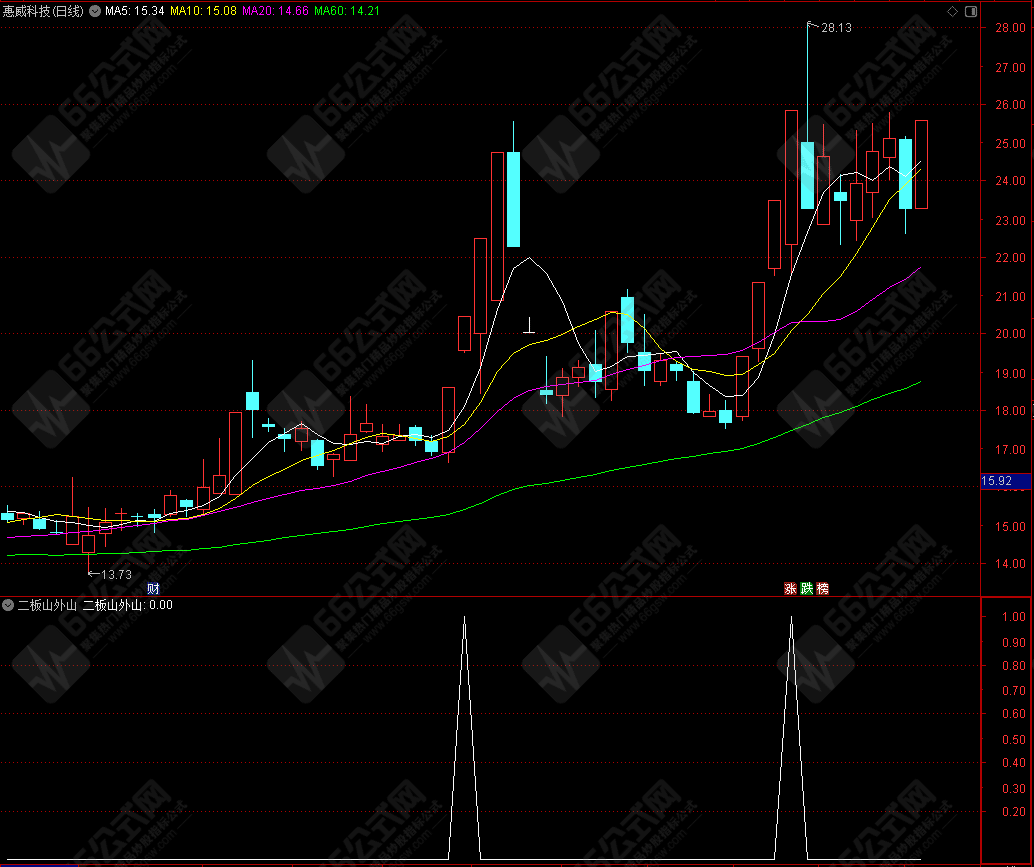This screenshot has height=867, width=1034.
Task: Click the 28.00 price axis label
Action: (1010, 28)
